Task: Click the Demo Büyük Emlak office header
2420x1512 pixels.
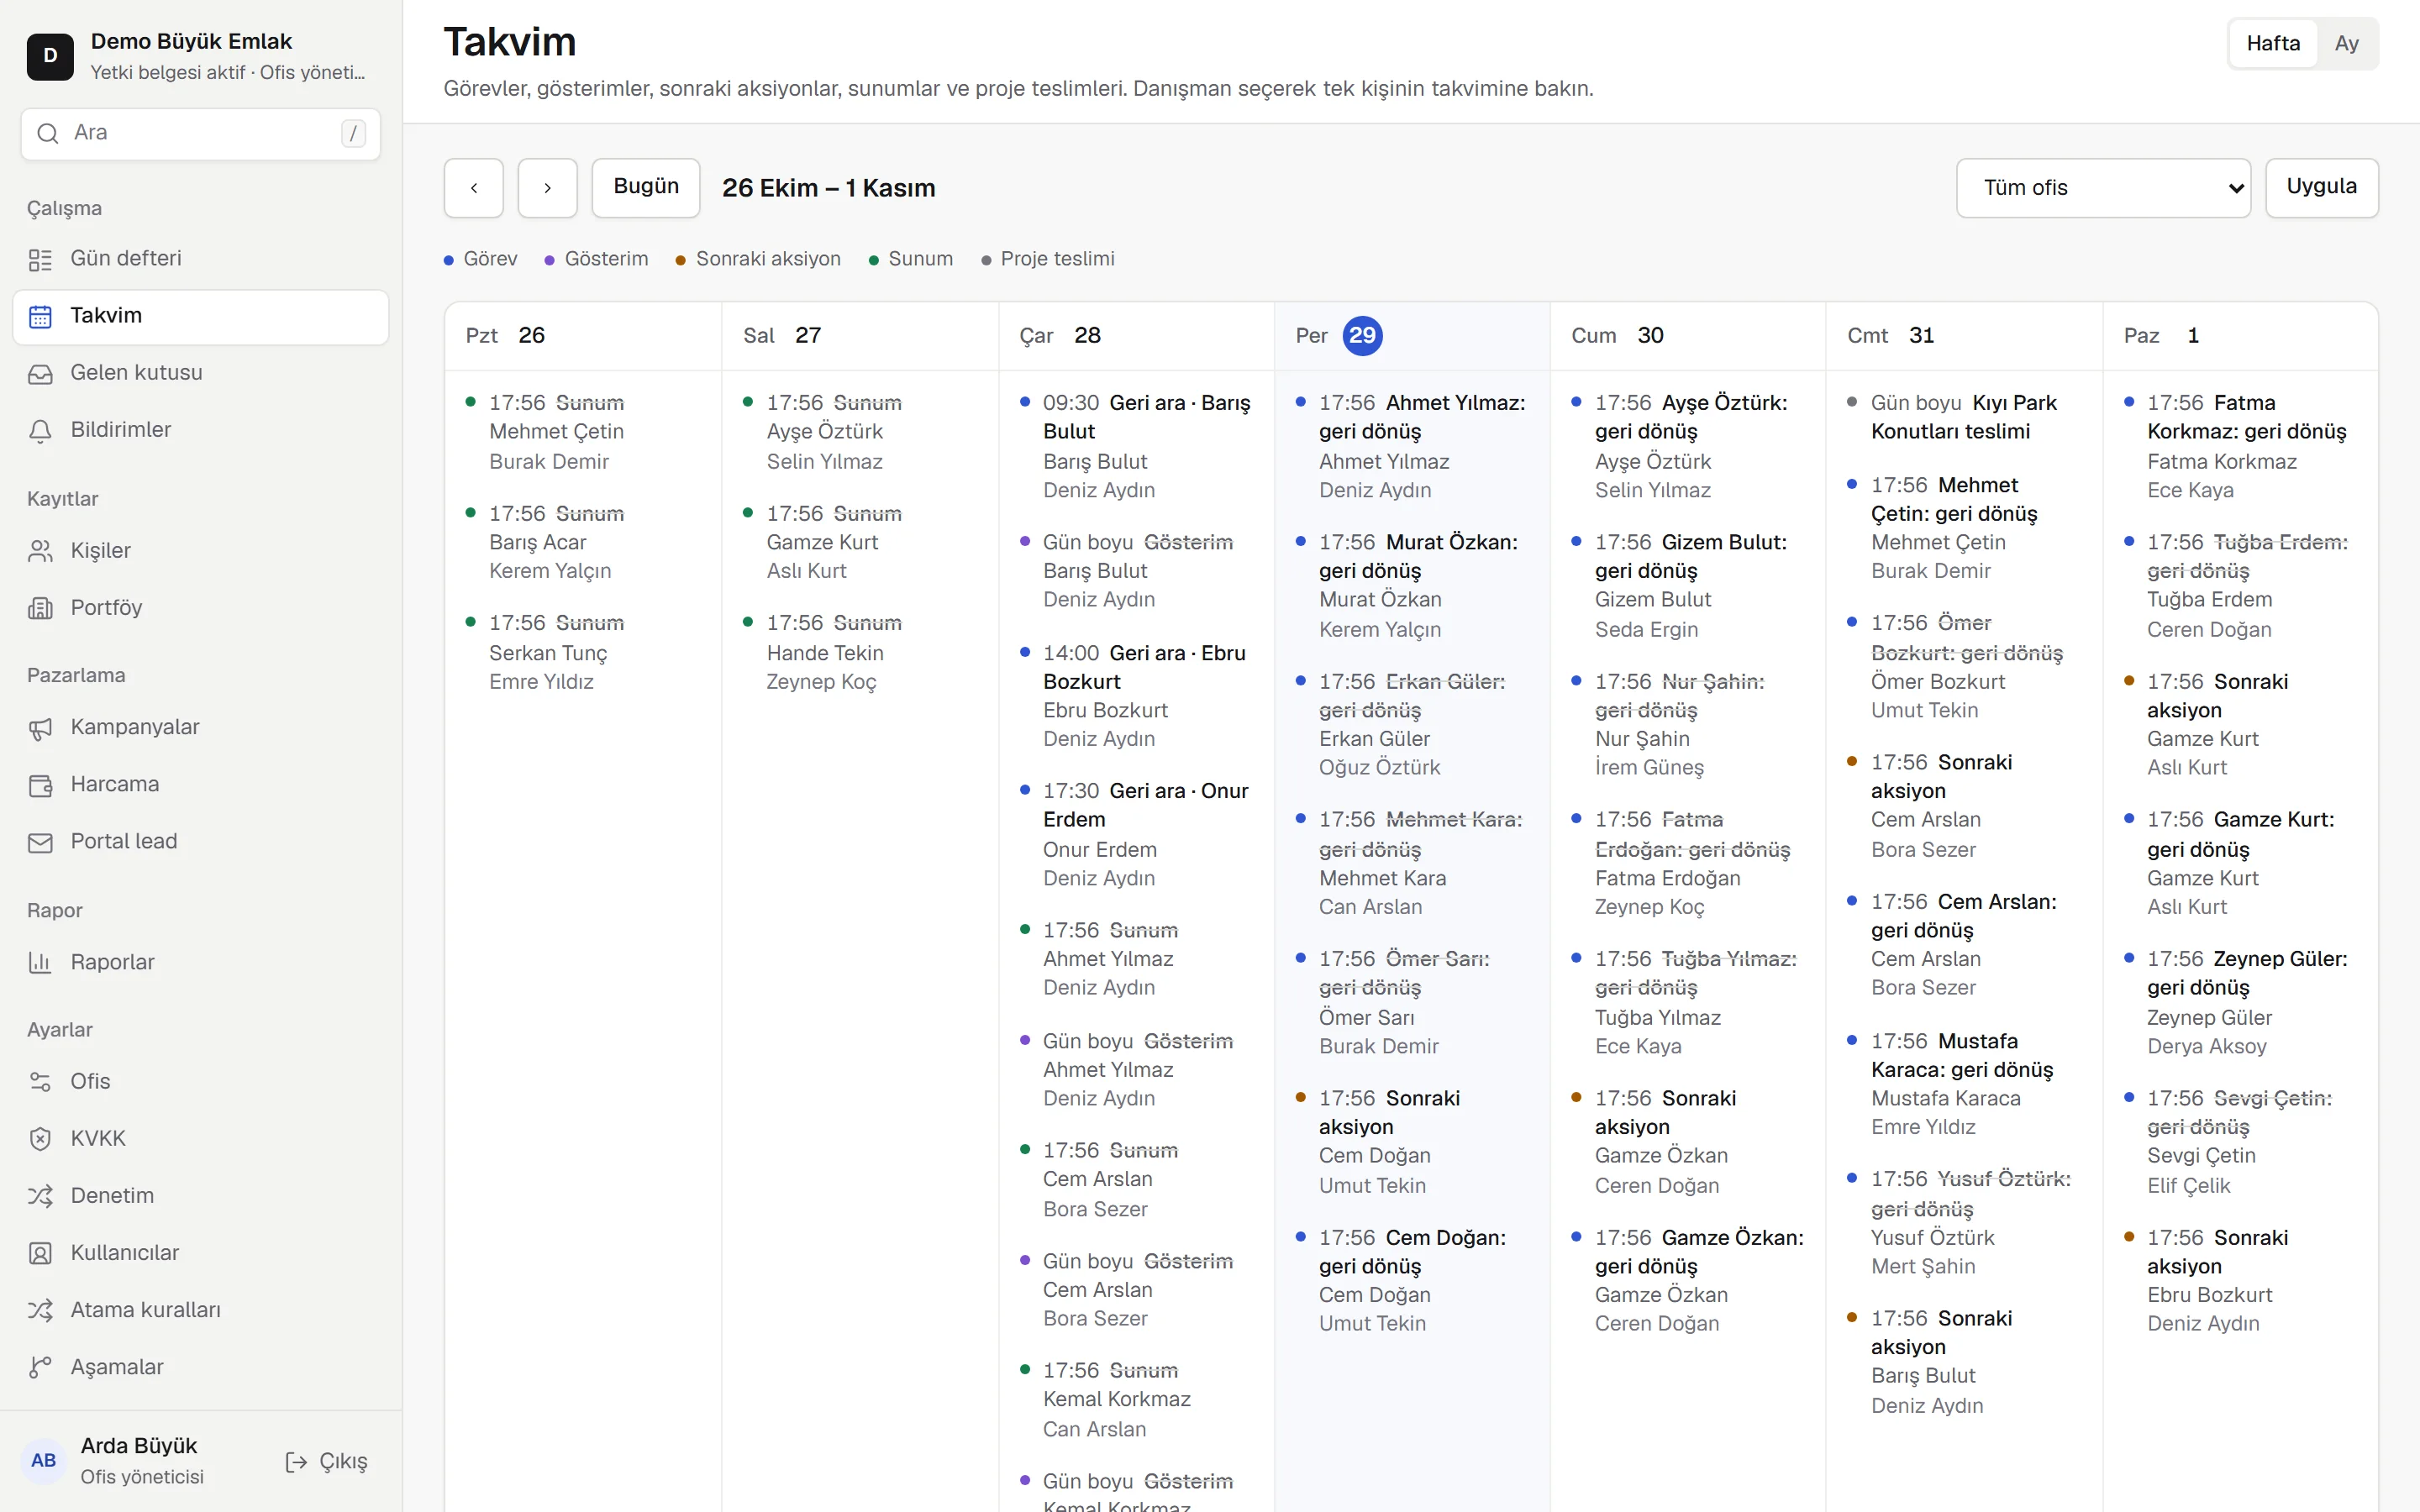Action: tap(200, 56)
